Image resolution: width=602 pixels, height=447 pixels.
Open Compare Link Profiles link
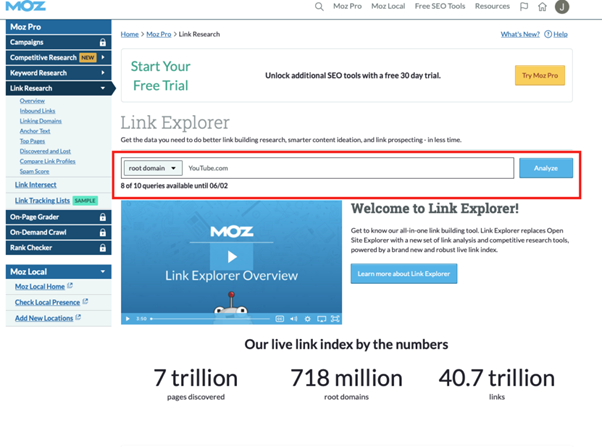point(47,161)
